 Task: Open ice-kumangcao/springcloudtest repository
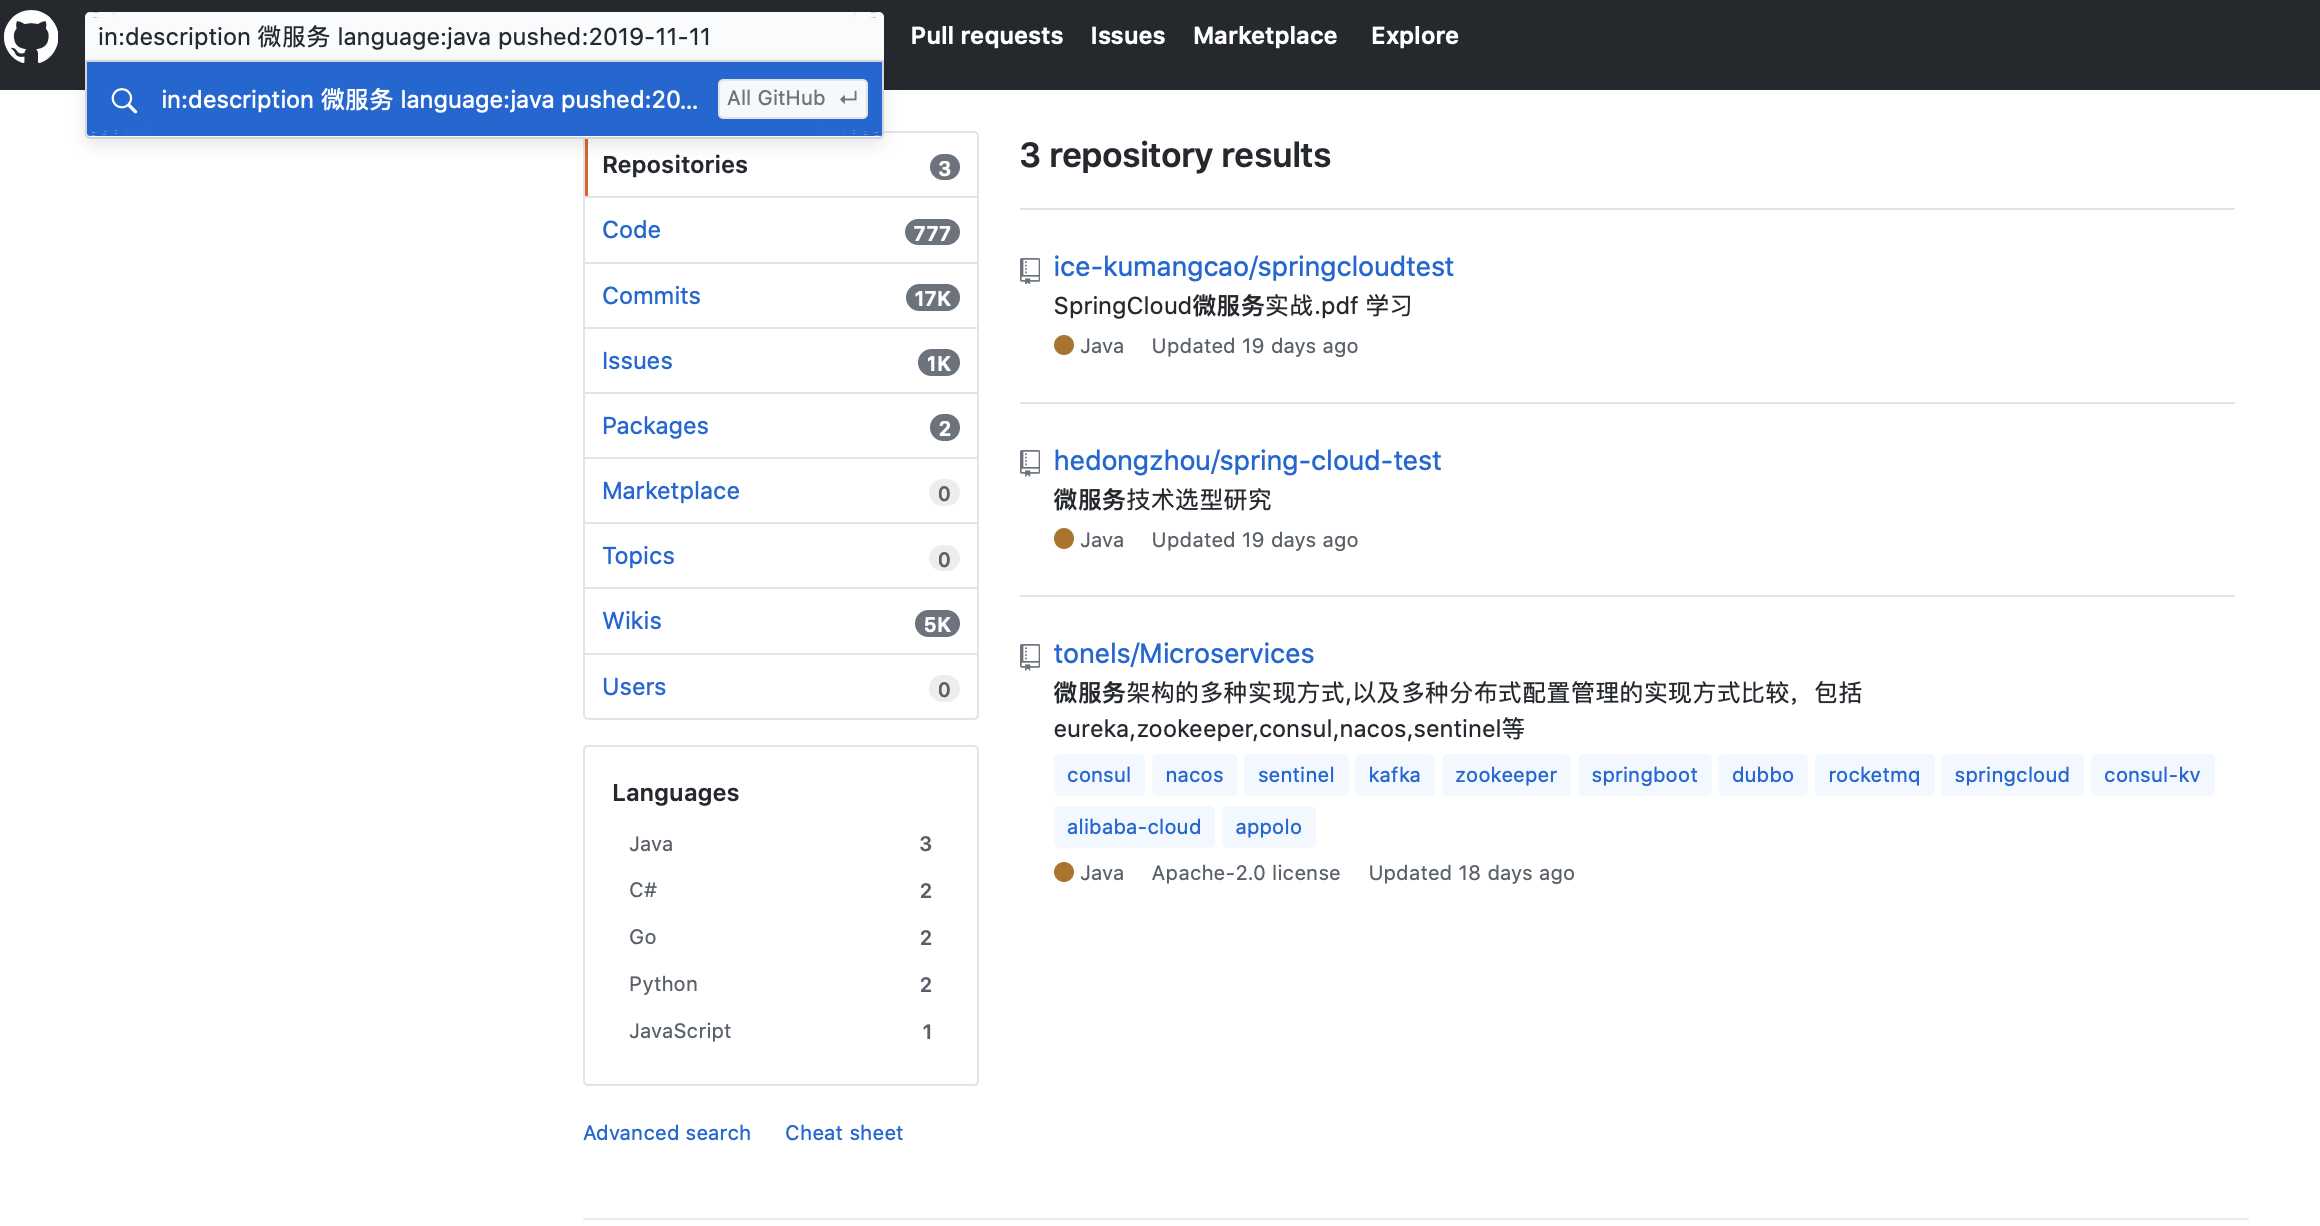coord(1253,267)
